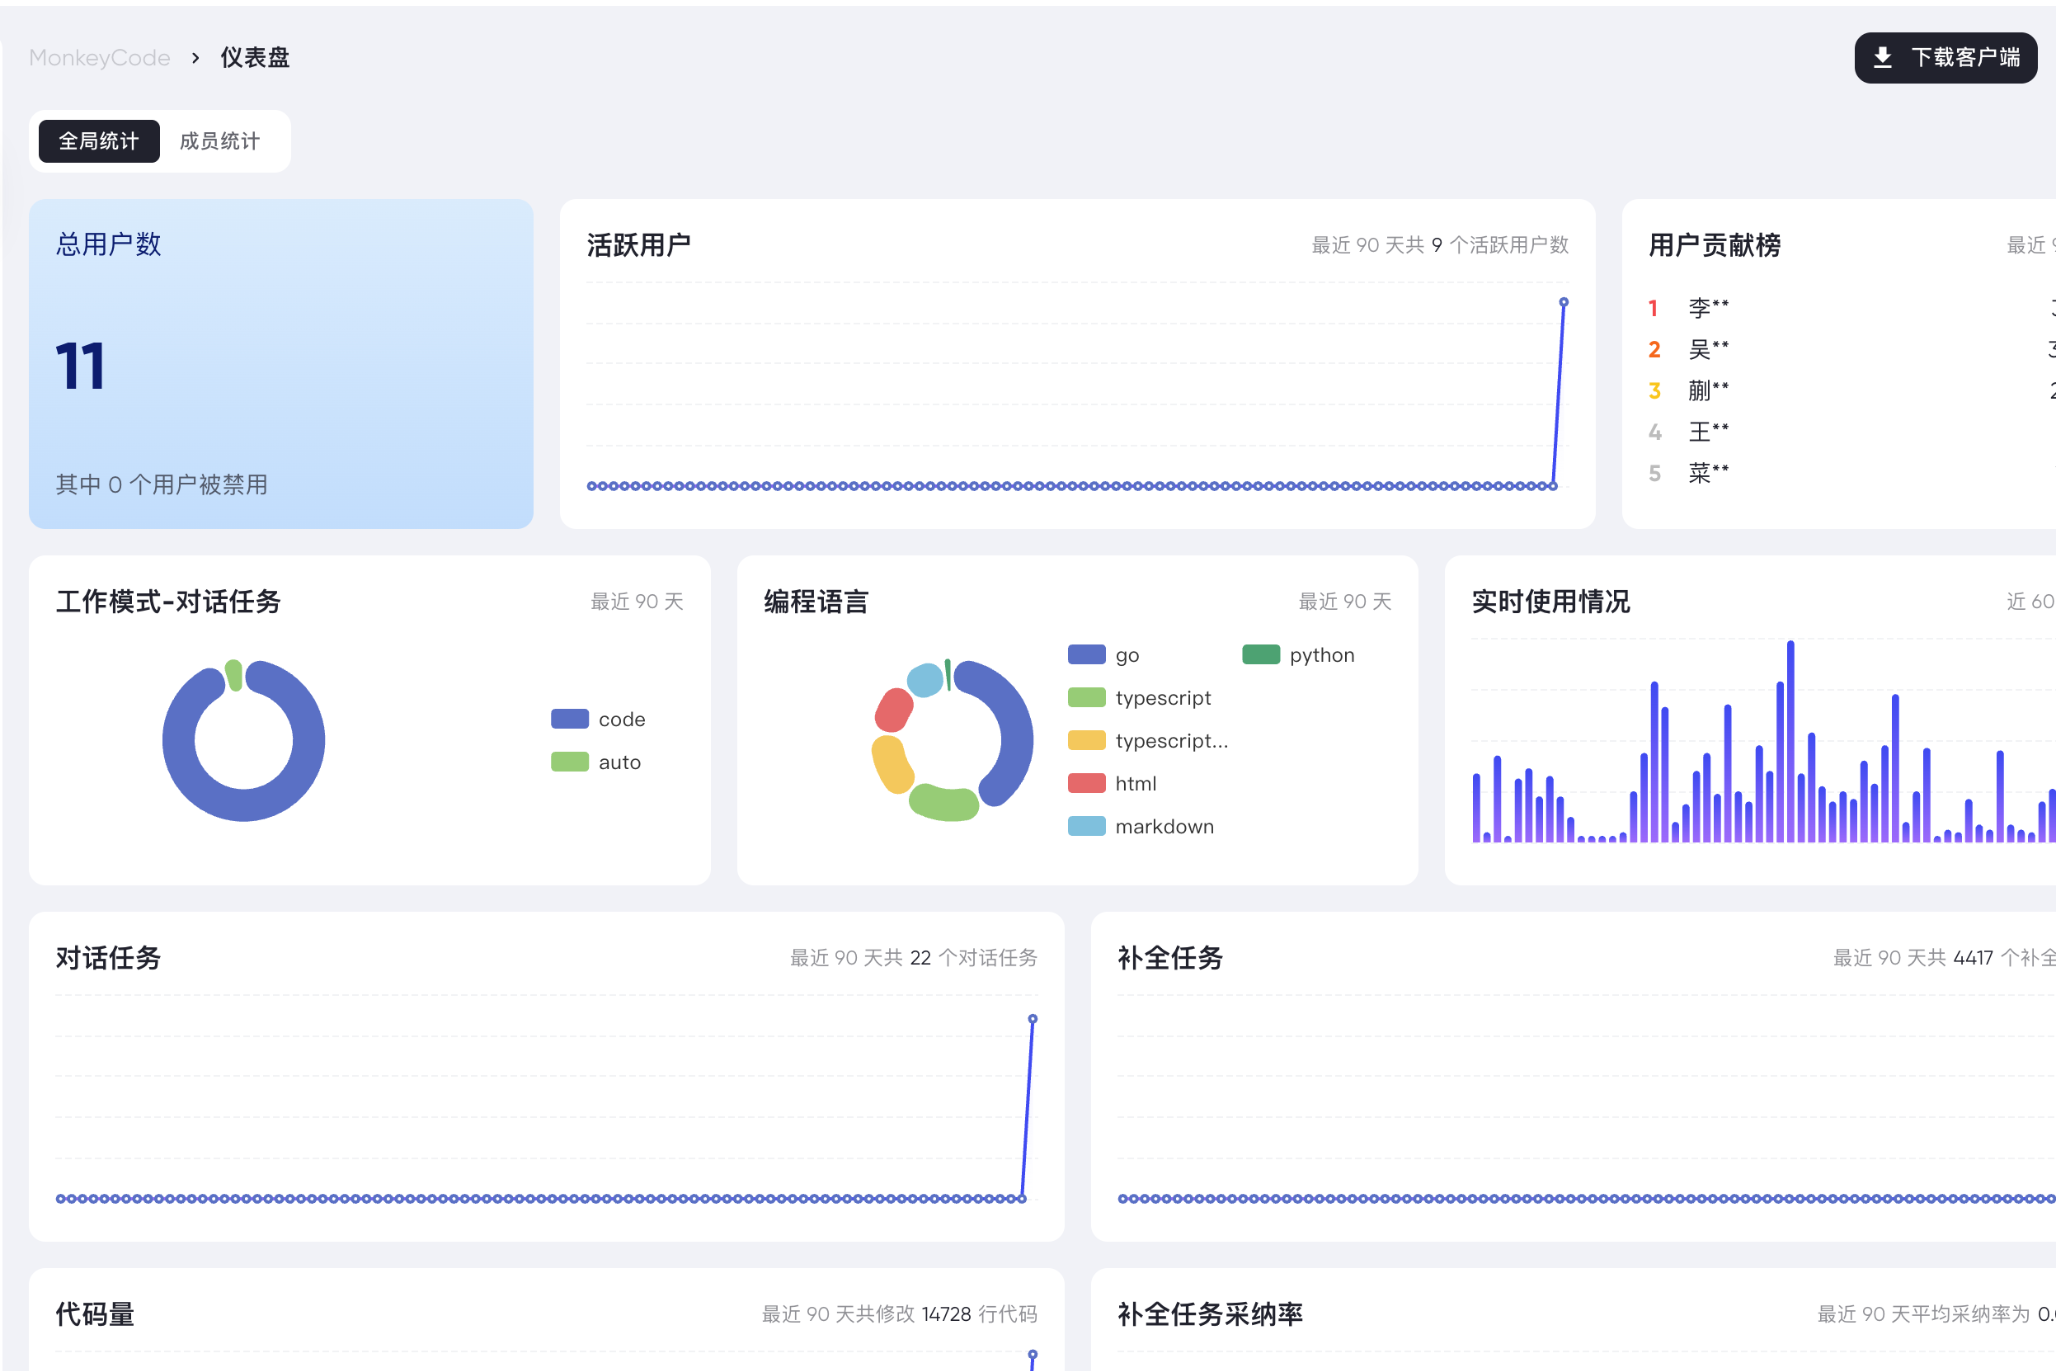Click the tallest bar in 实时使用情况 chart
The image size is (2056, 1371).
[x=1790, y=740]
